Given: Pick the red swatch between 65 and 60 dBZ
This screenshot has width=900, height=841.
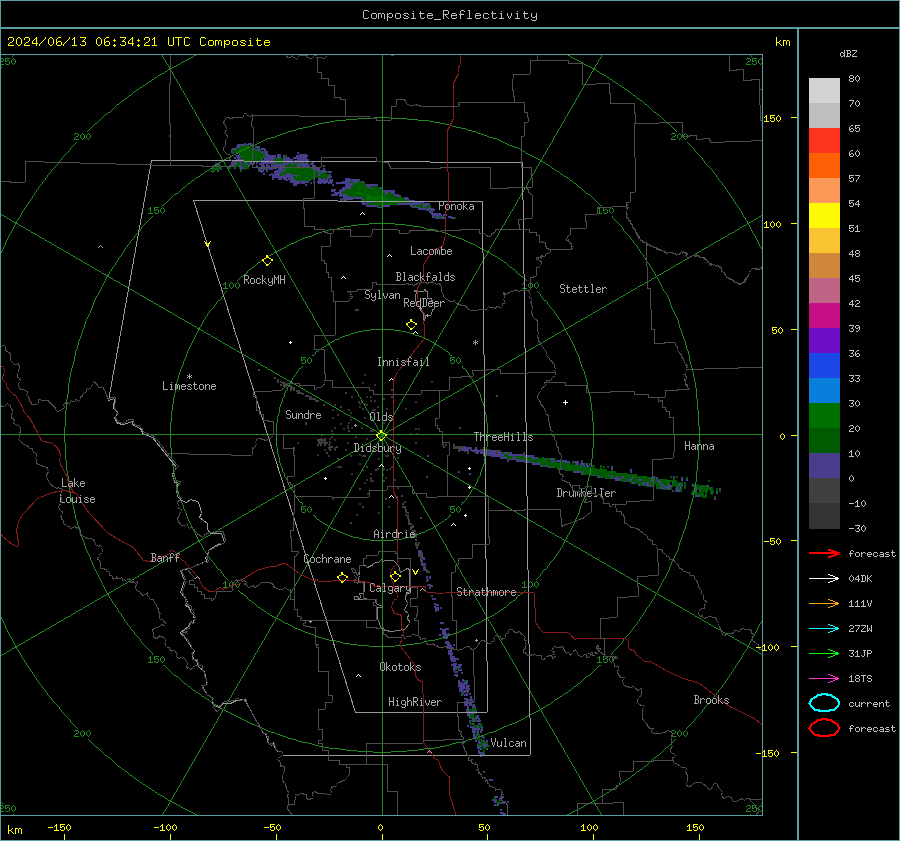Looking at the screenshot, I should point(824,141).
